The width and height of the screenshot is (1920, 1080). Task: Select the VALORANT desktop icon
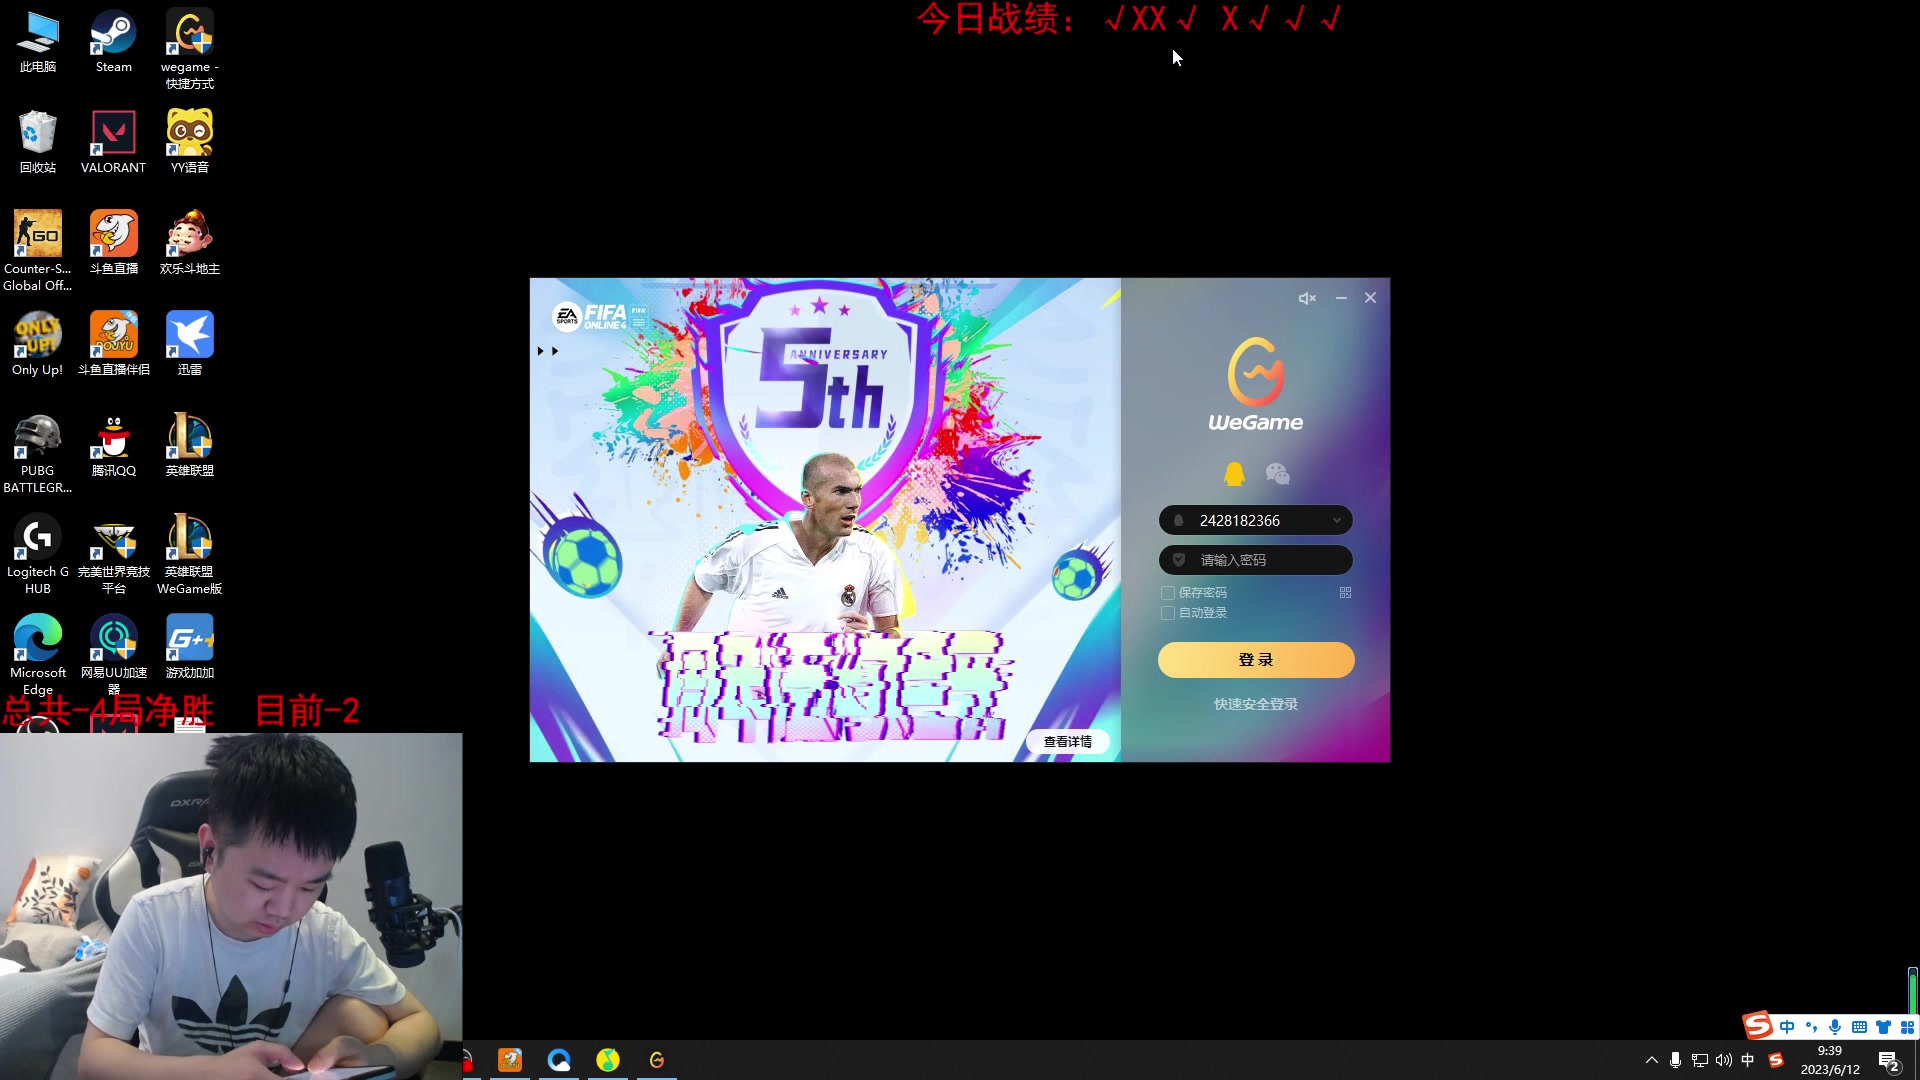[x=114, y=142]
